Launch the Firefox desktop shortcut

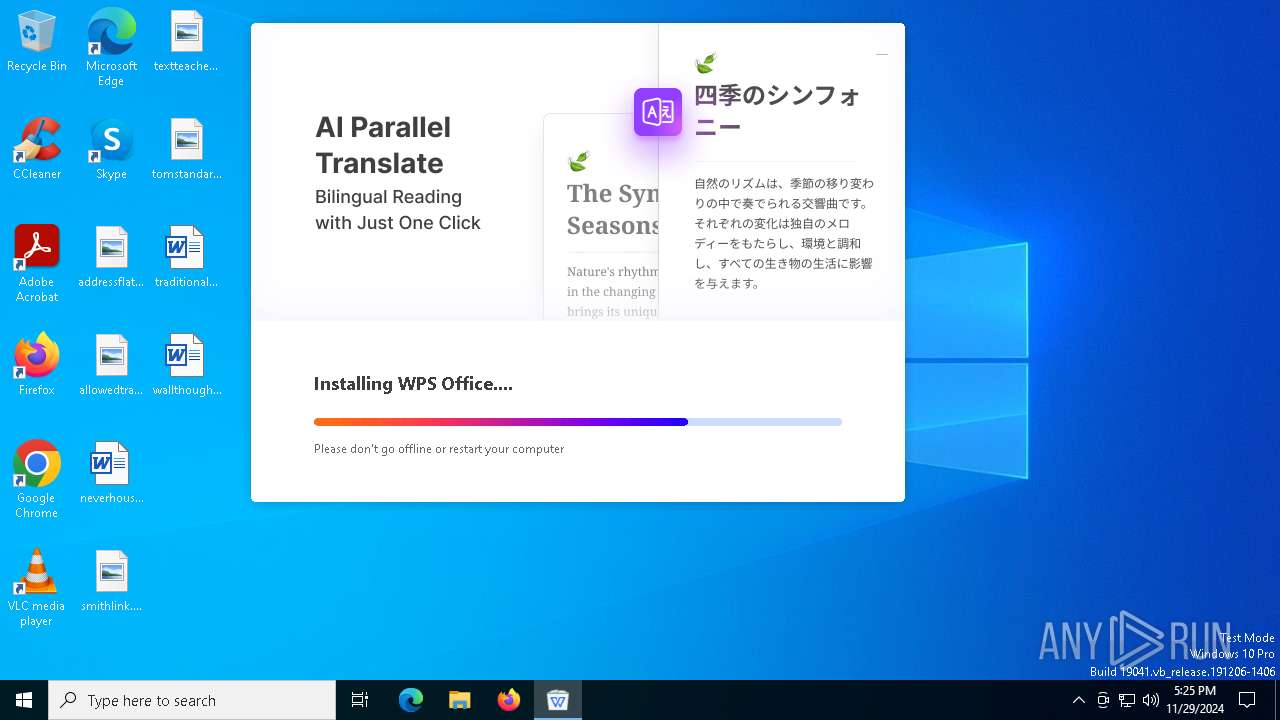tap(37, 365)
